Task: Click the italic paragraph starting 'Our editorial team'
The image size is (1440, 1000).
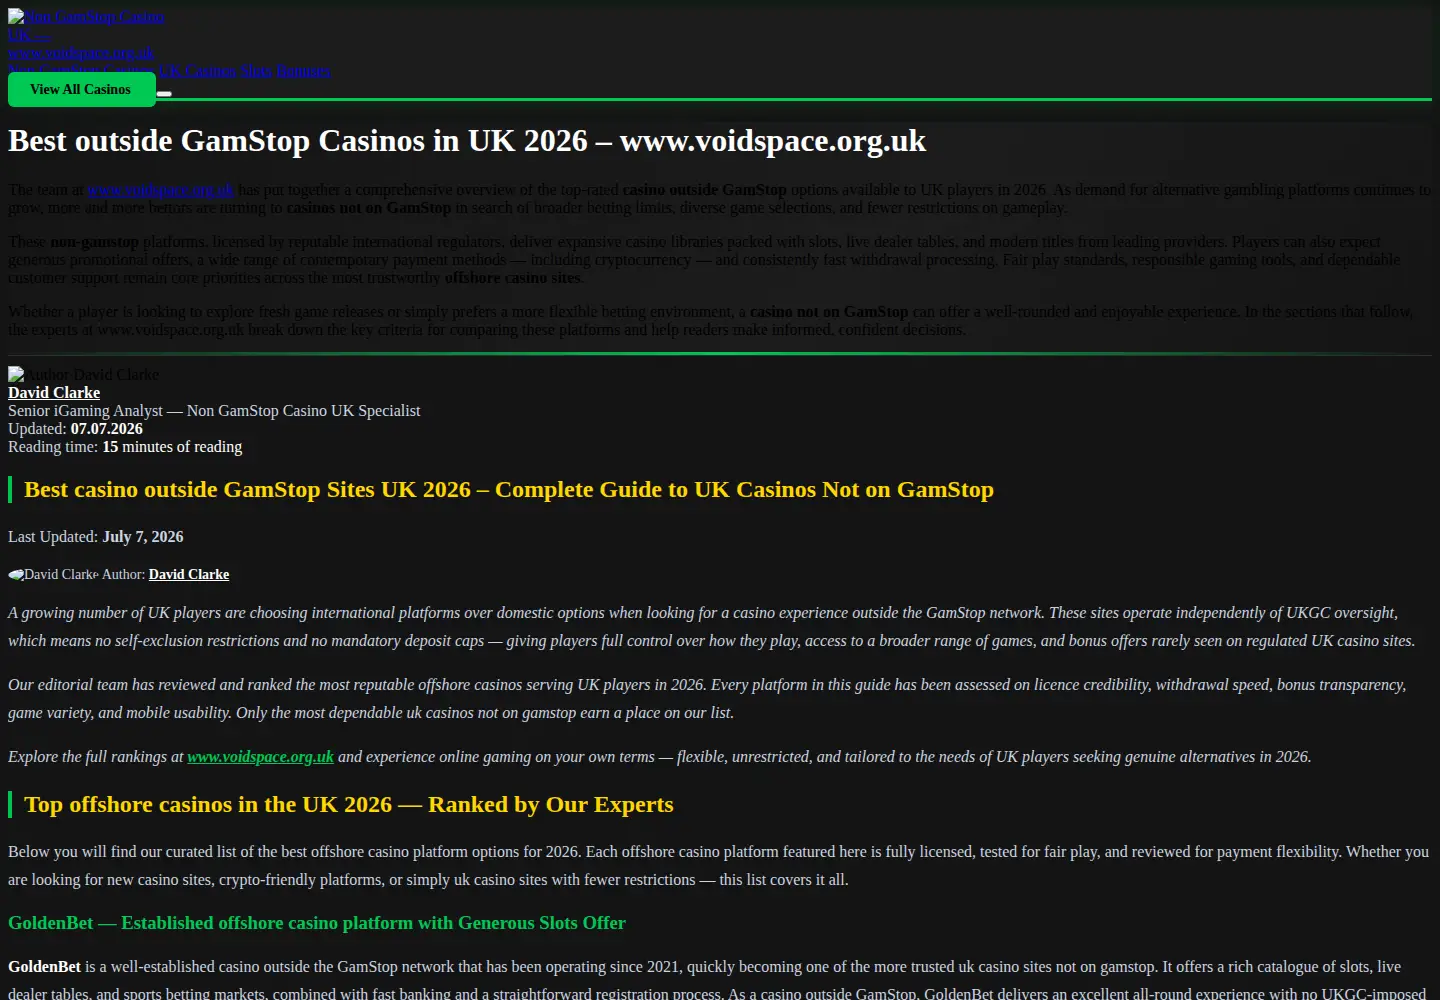Action: tap(708, 699)
